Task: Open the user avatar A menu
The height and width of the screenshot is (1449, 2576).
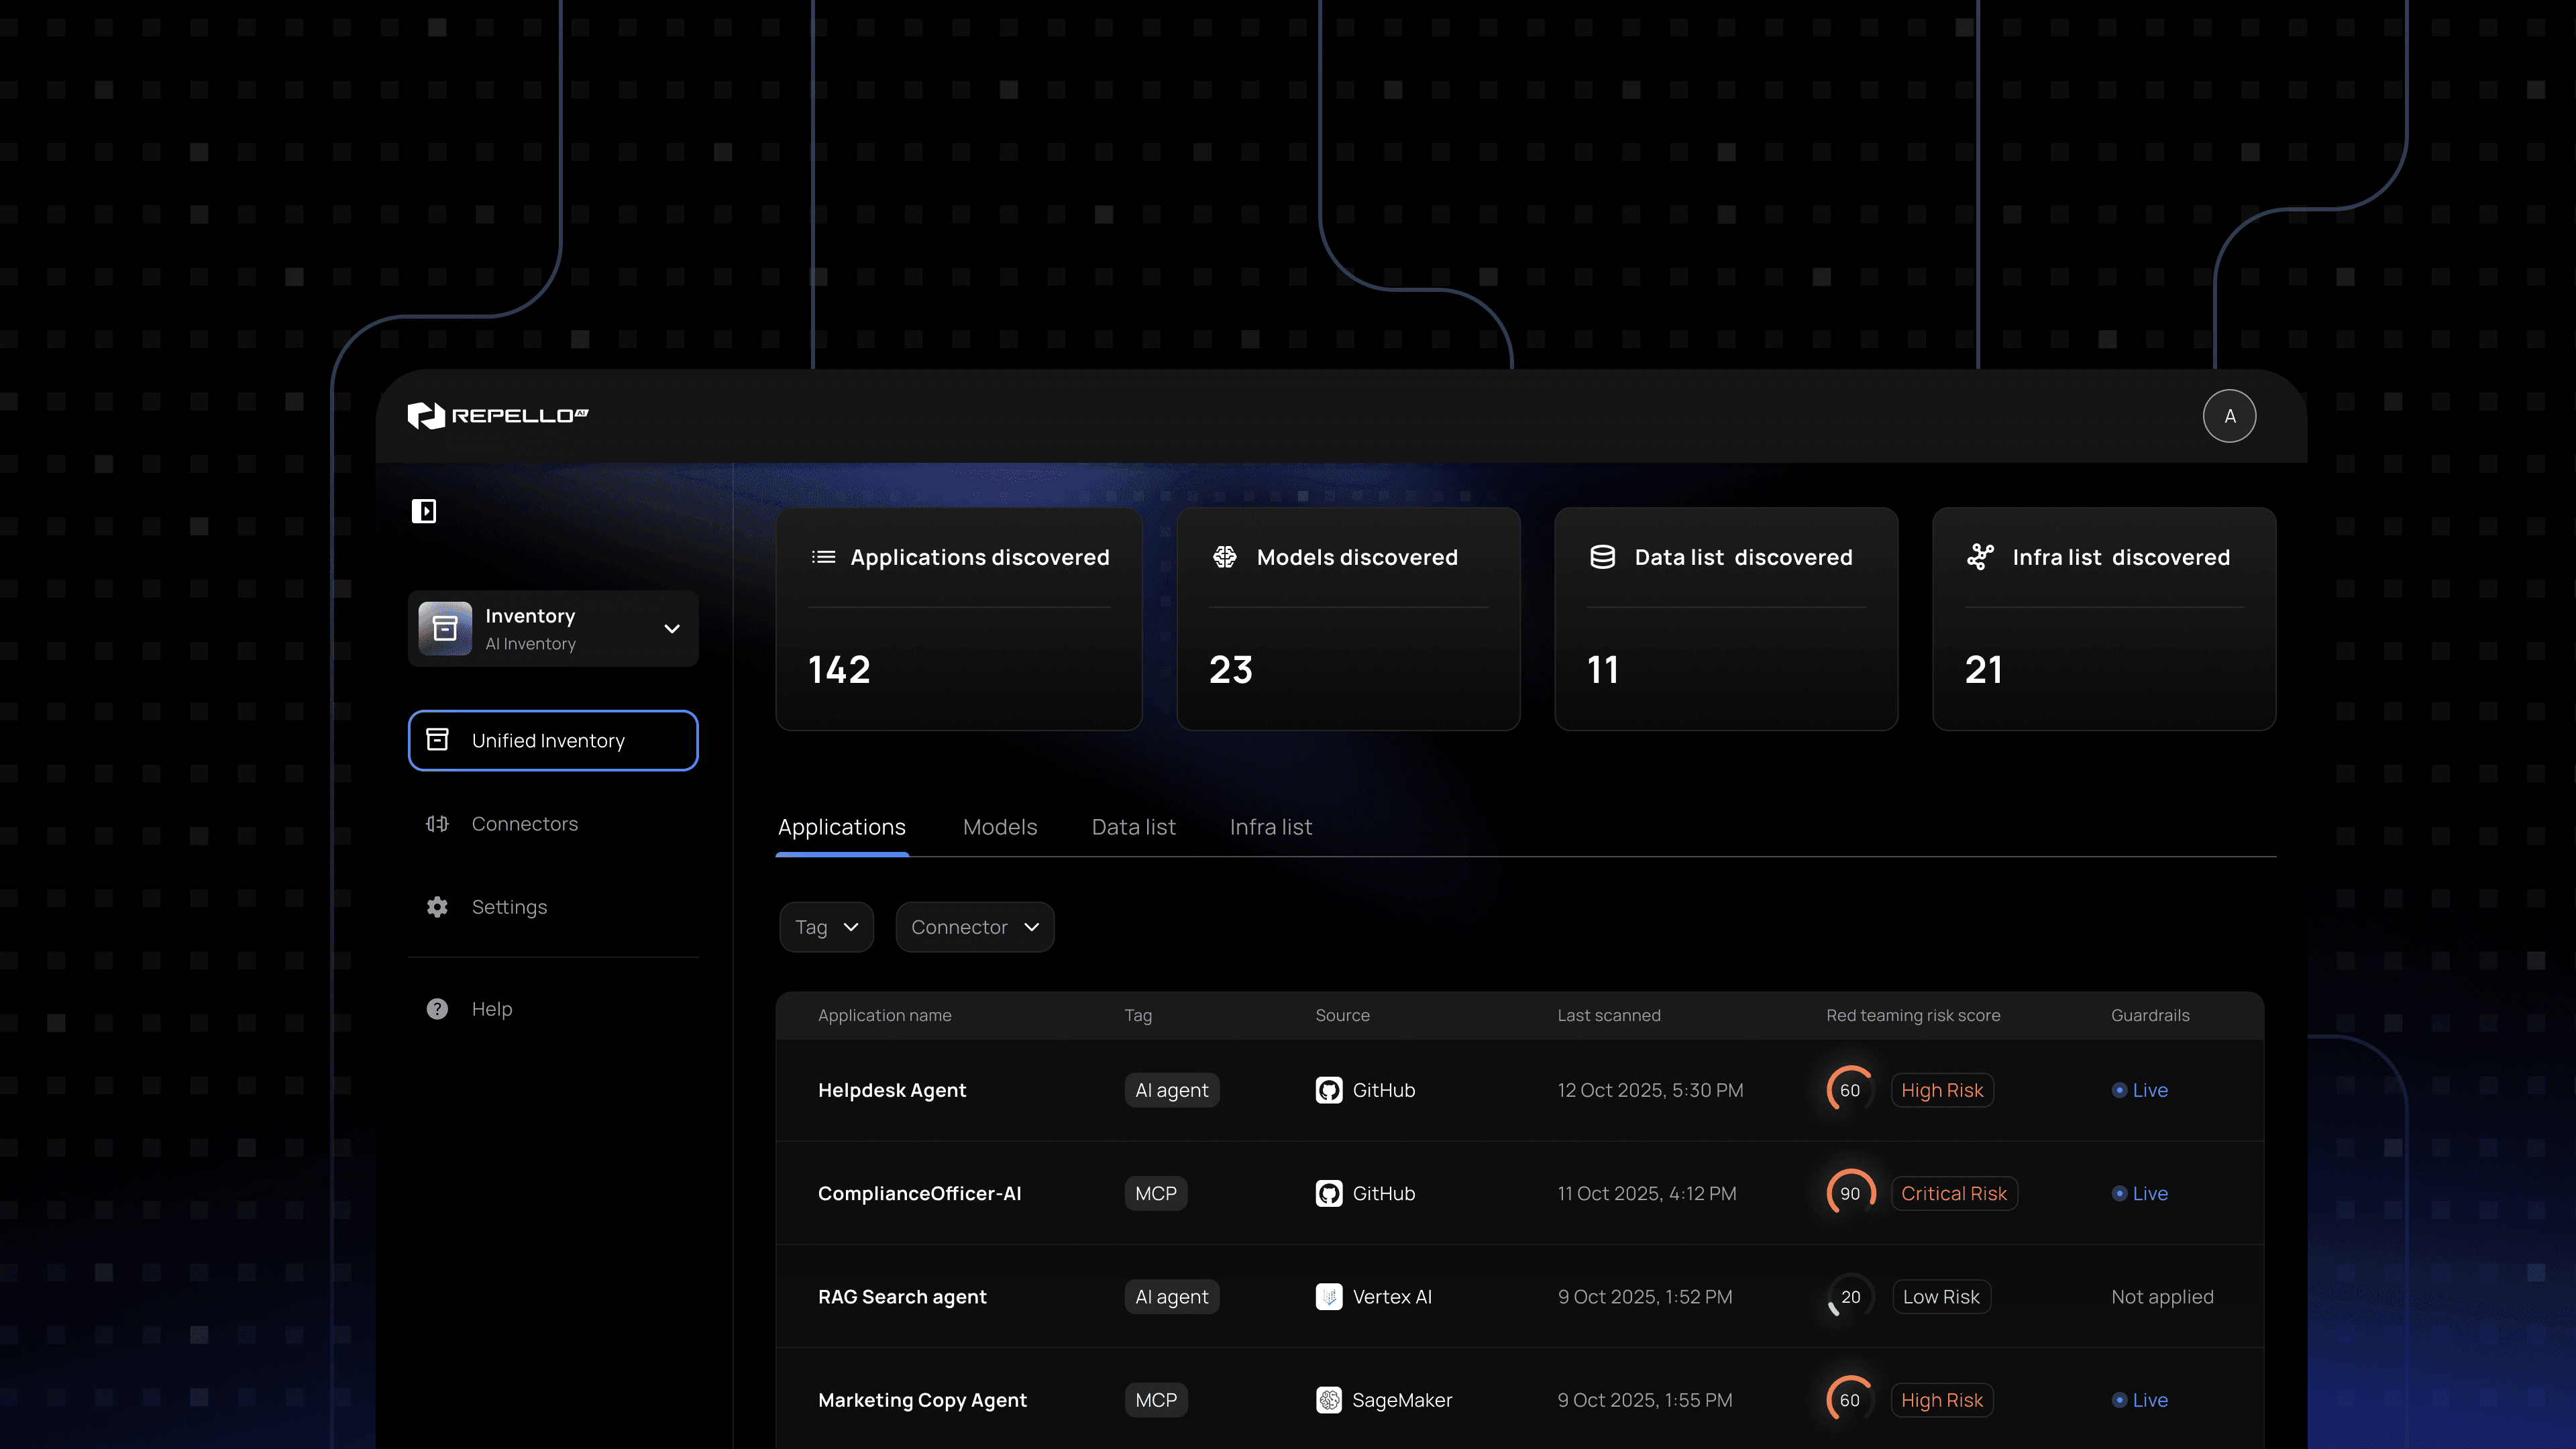Action: tap(2229, 416)
